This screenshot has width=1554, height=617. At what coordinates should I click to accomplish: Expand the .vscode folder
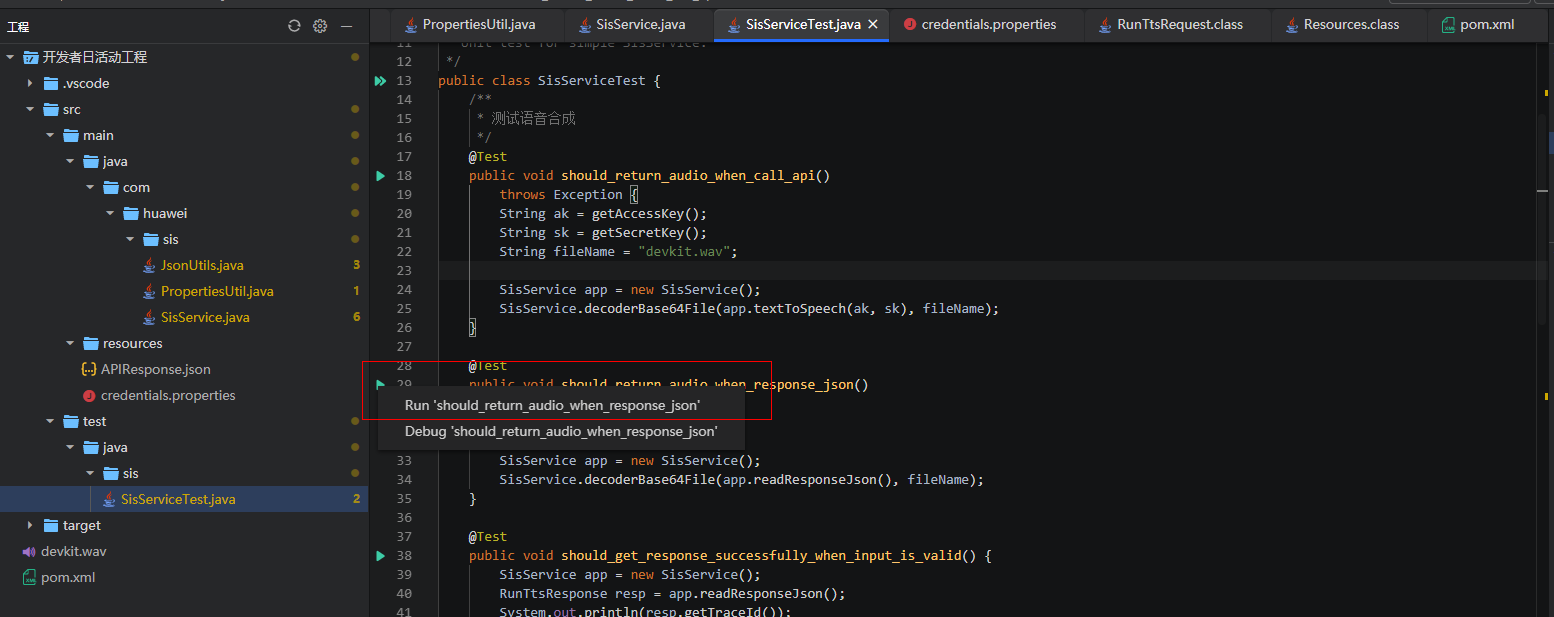click(x=30, y=84)
